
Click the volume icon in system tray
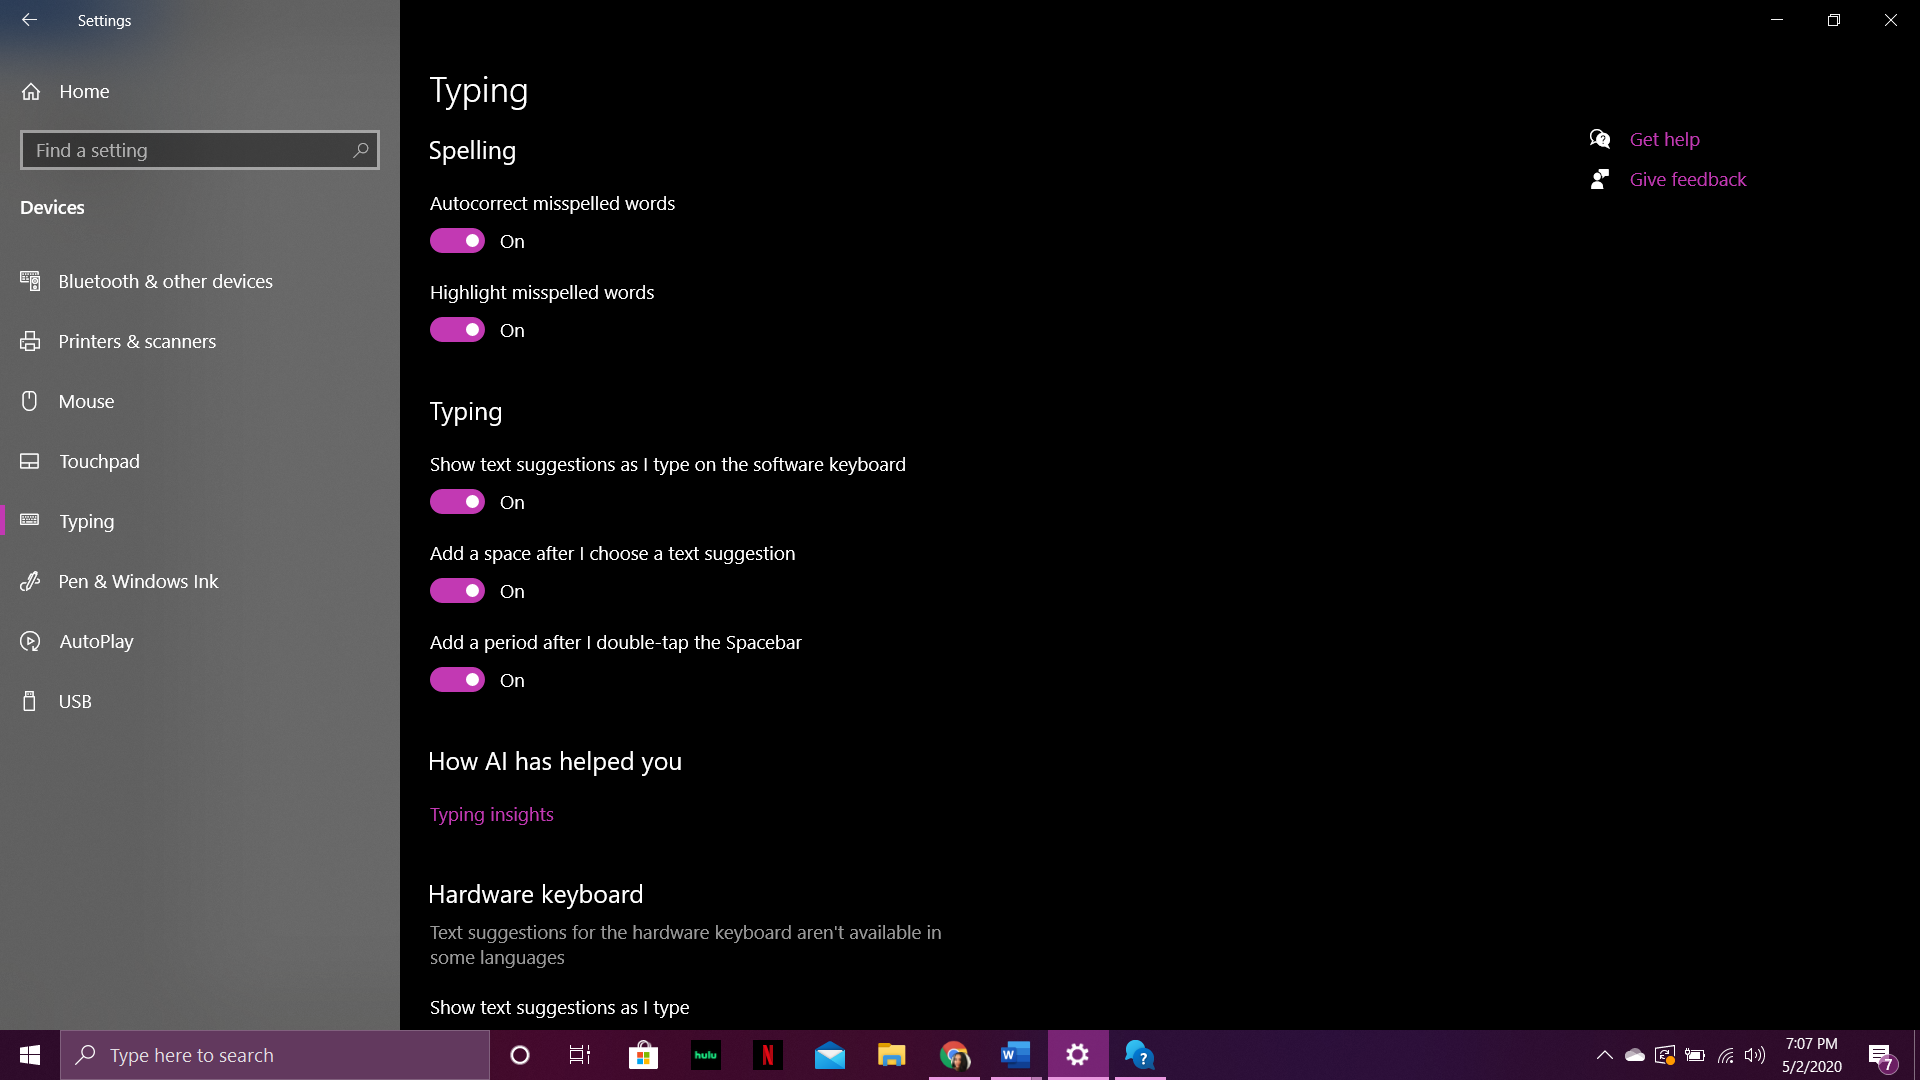[x=1755, y=1055]
